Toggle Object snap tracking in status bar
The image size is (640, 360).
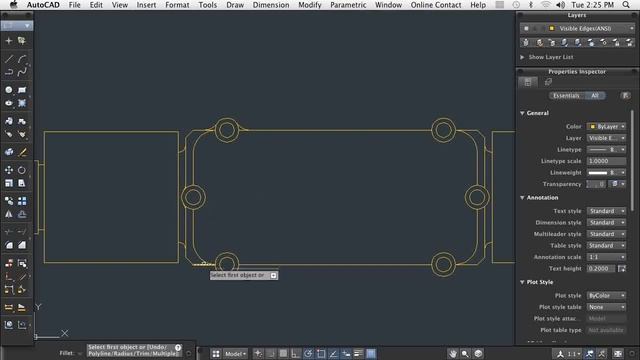(x=333, y=353)
